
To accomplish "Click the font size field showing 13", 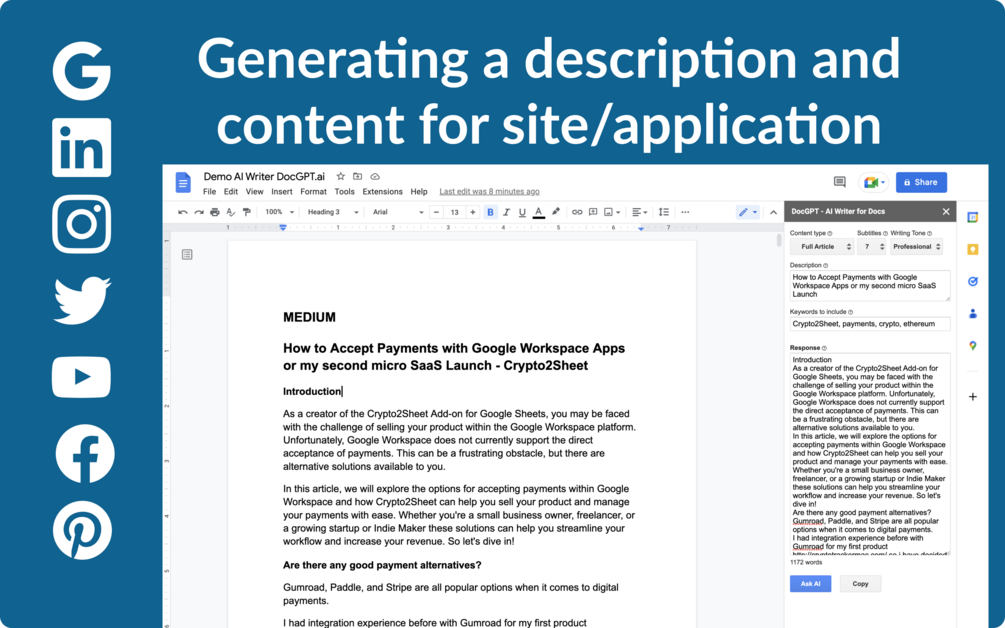I will (454, 212).
